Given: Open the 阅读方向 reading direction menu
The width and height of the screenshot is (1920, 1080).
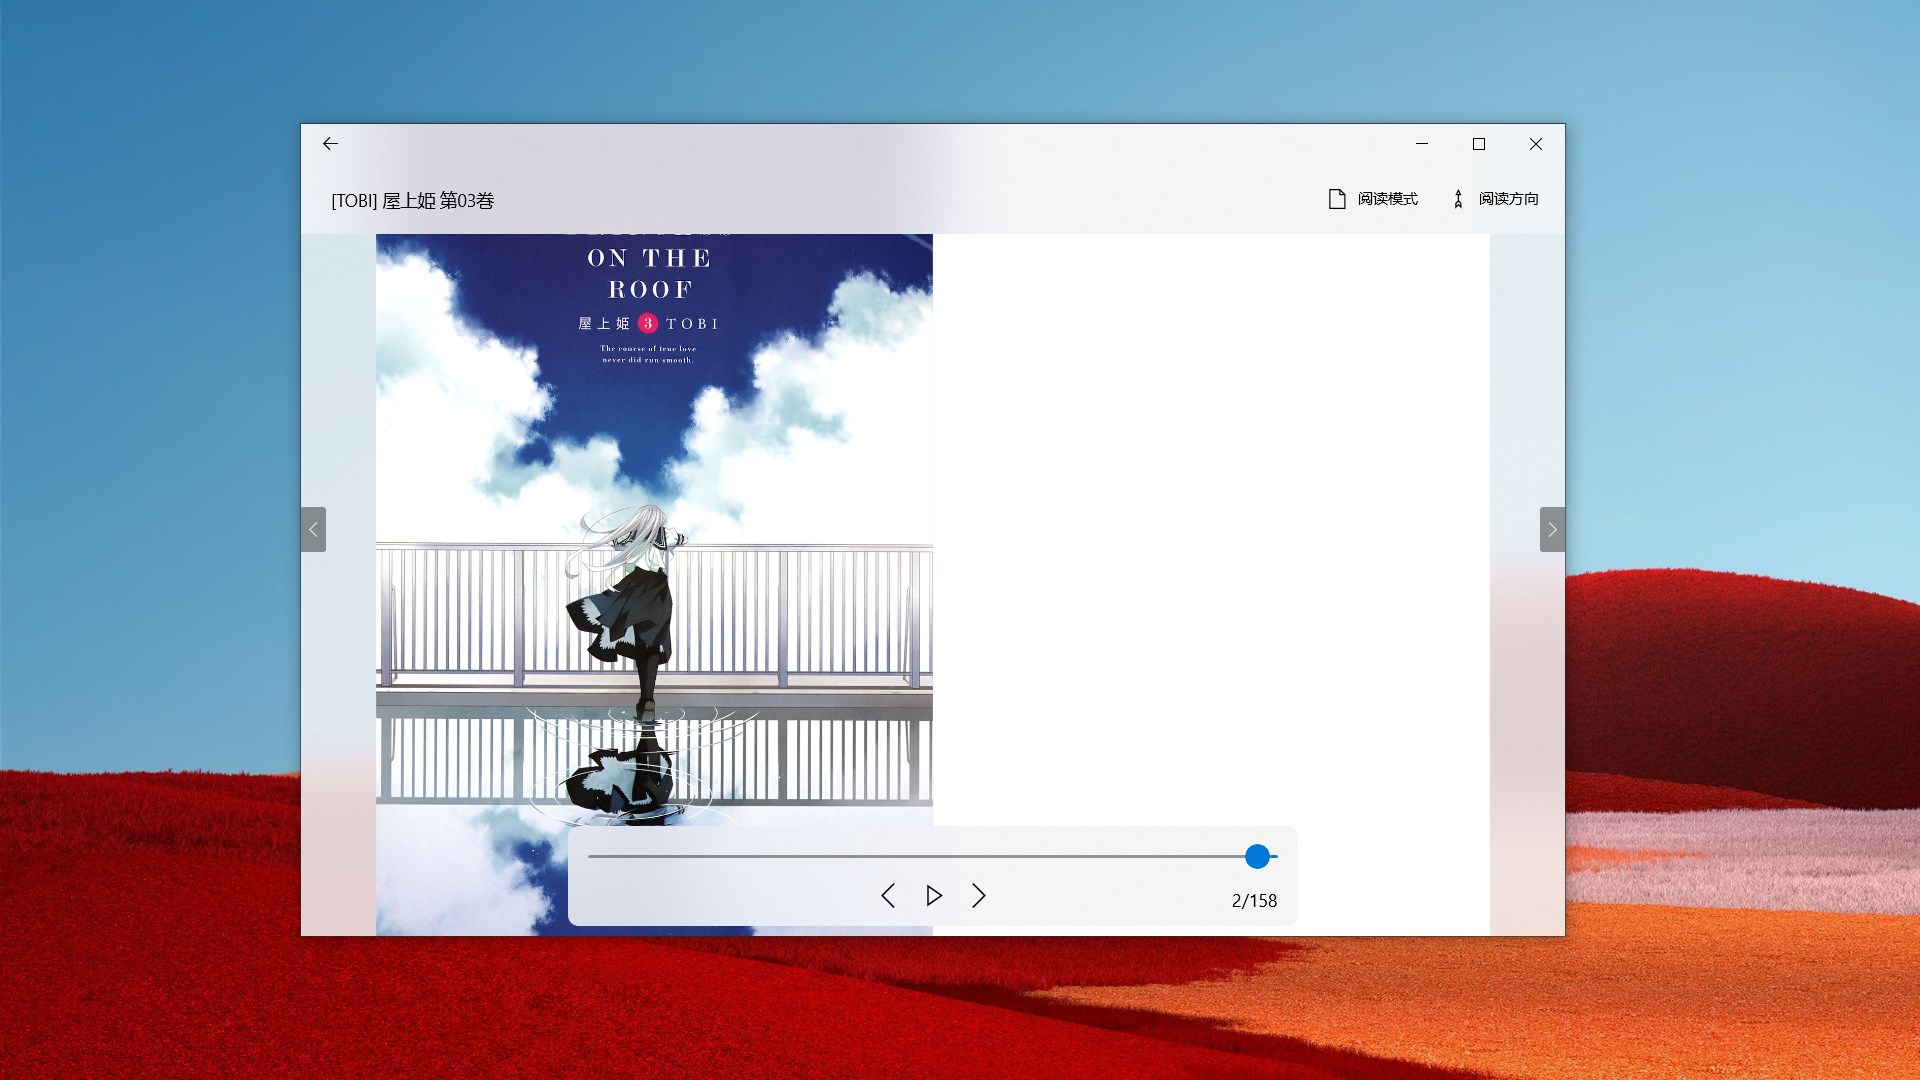Looking at the screenshot, I should point(1508,199).
